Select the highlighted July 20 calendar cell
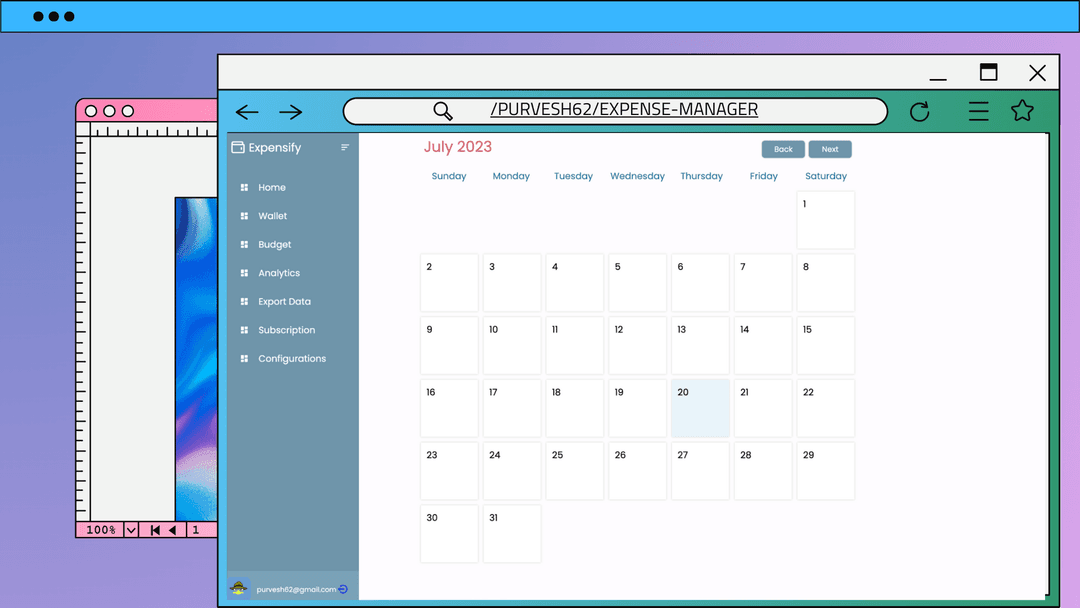1080x608 pixels. [x=700, y=408]
